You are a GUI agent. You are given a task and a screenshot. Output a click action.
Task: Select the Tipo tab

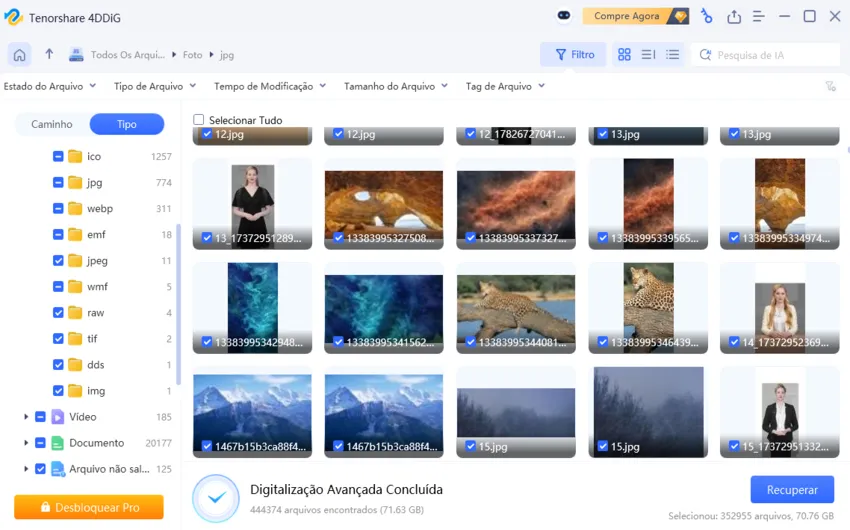click(127, 124)
